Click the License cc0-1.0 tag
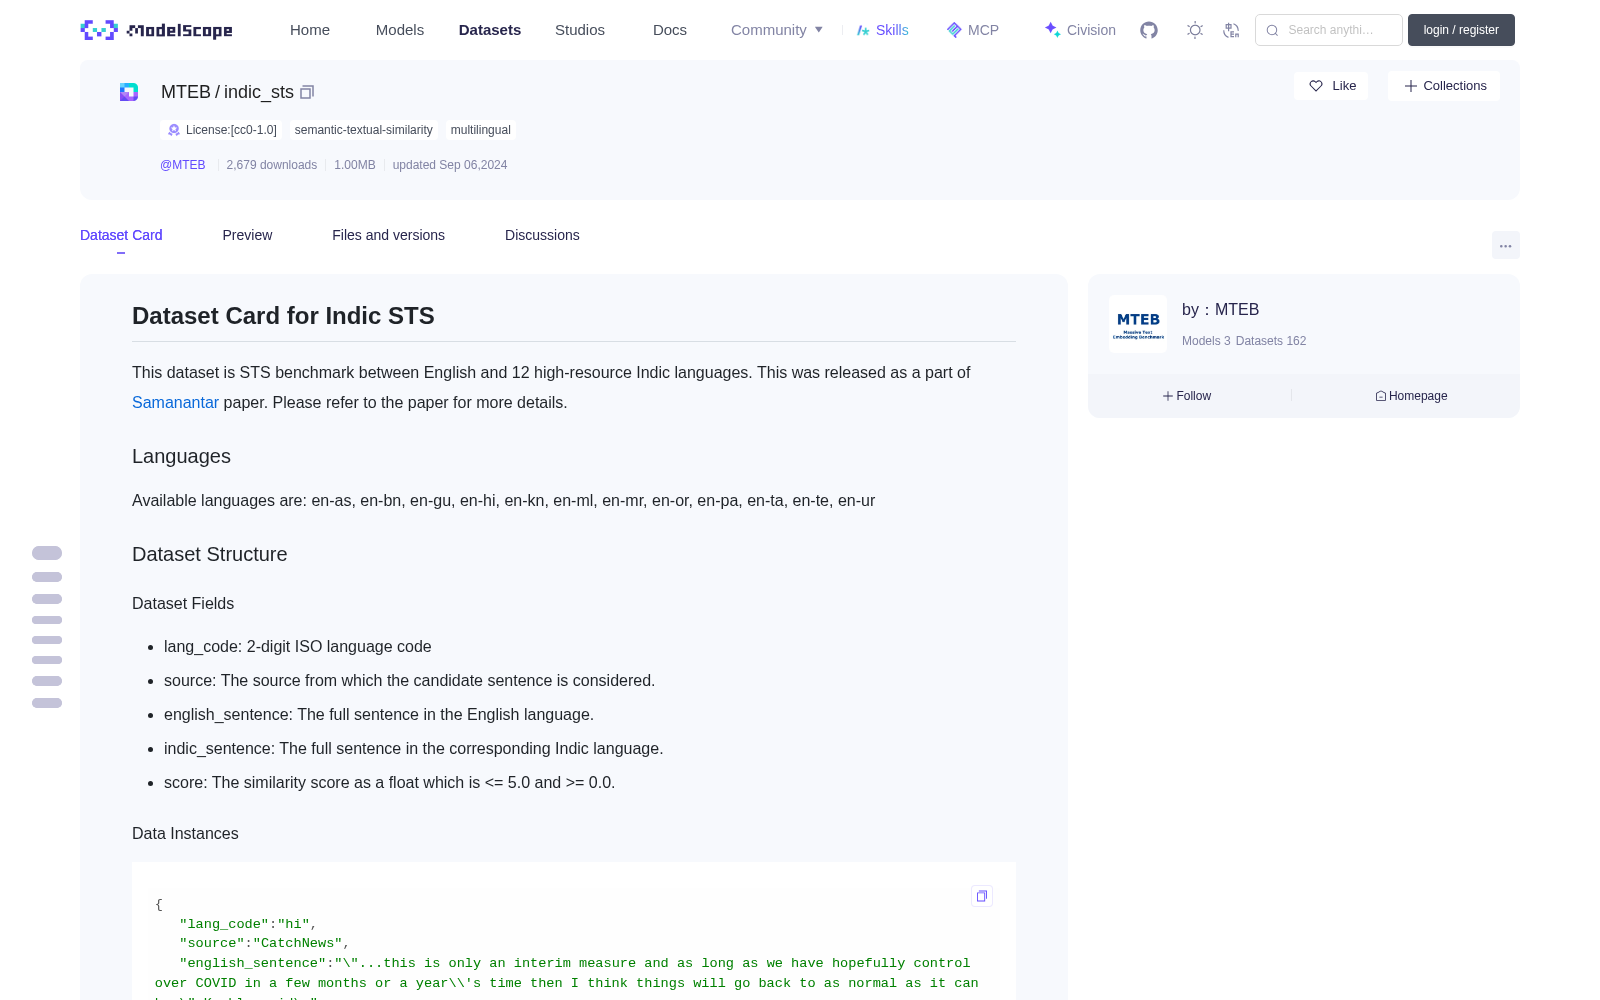The width and height of the screenshot is (1600, 1000). click(222, 130)
